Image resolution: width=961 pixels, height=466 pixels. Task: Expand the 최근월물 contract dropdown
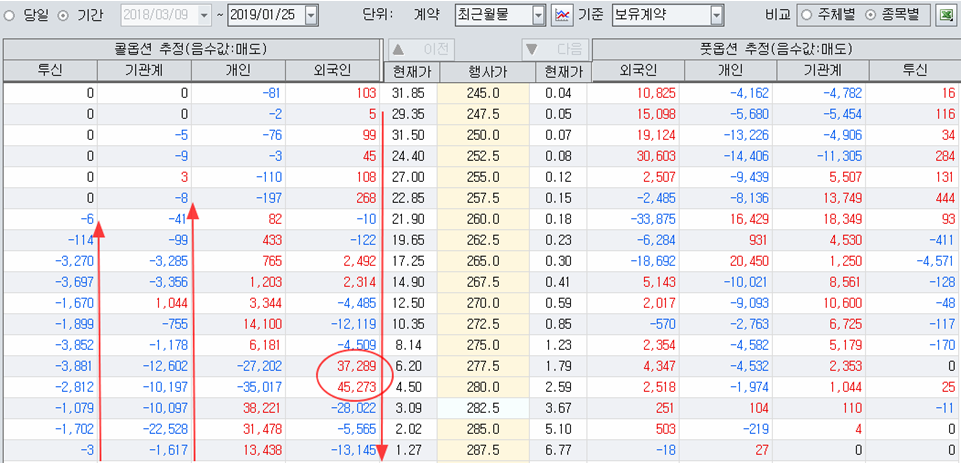click(x=539, y=16)
